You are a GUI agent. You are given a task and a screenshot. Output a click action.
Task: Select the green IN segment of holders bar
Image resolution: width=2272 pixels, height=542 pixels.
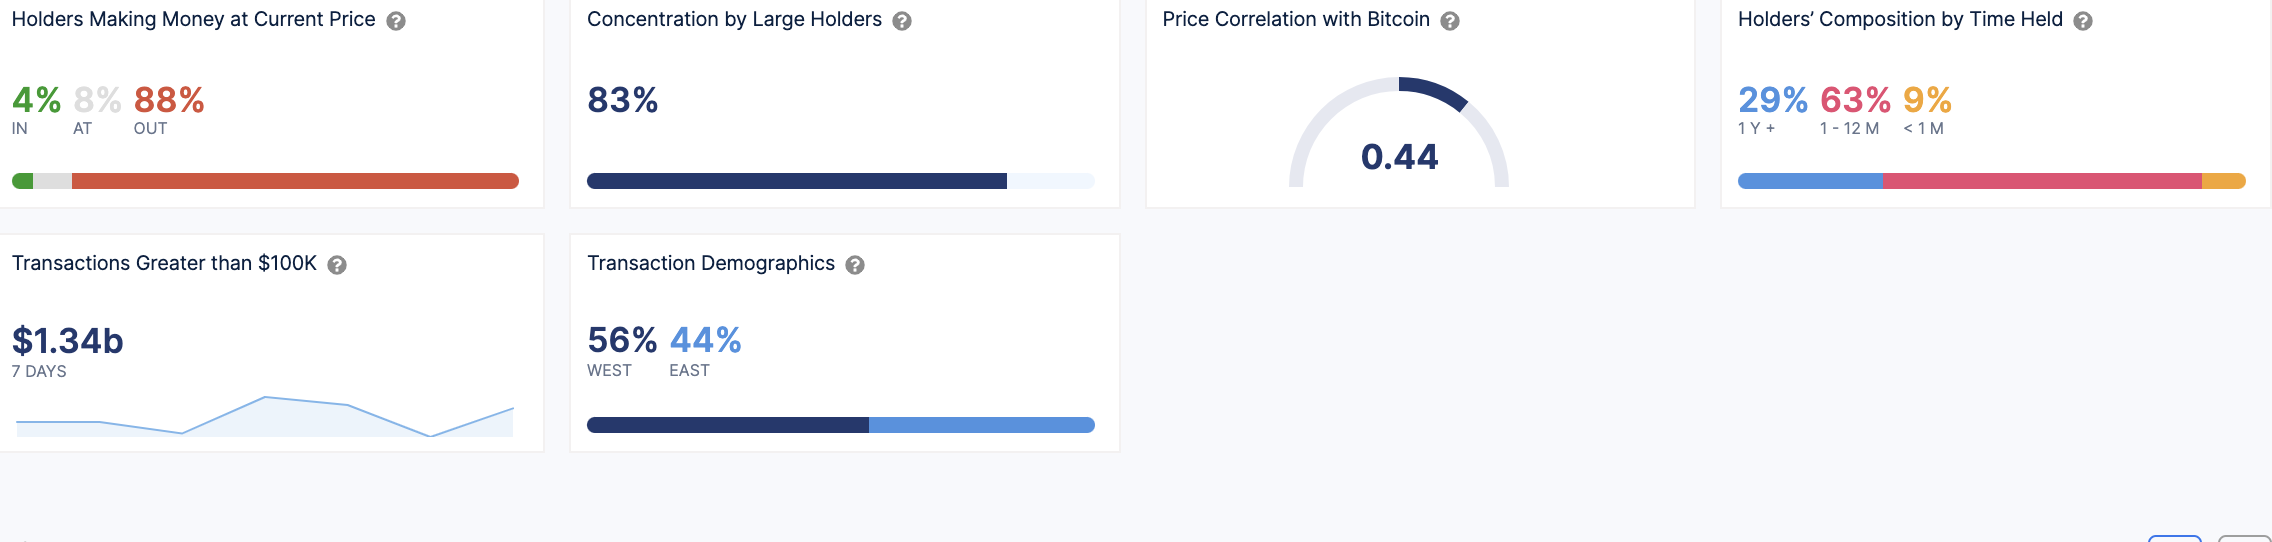pos(22,181)
